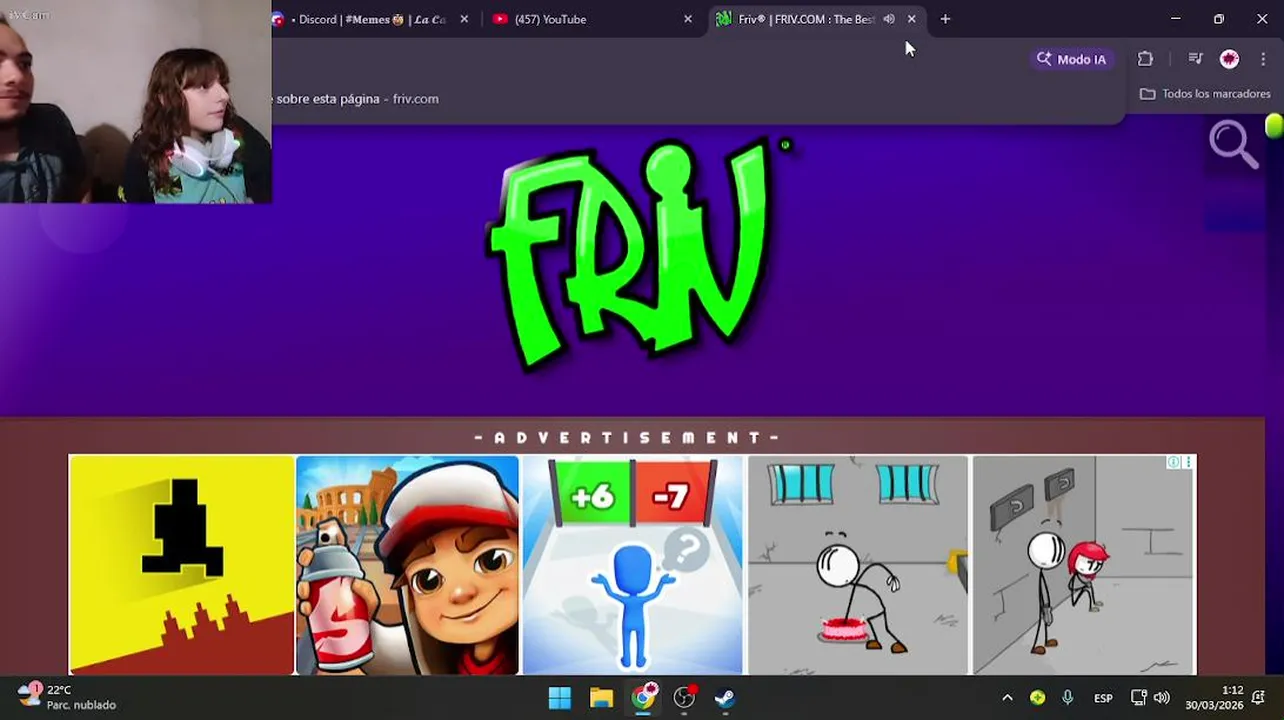Image resolution: width=1284 pixels, height=720 pixels.
Task: Launch File Explorer from the taskbar
Action: tap(601, 698)
